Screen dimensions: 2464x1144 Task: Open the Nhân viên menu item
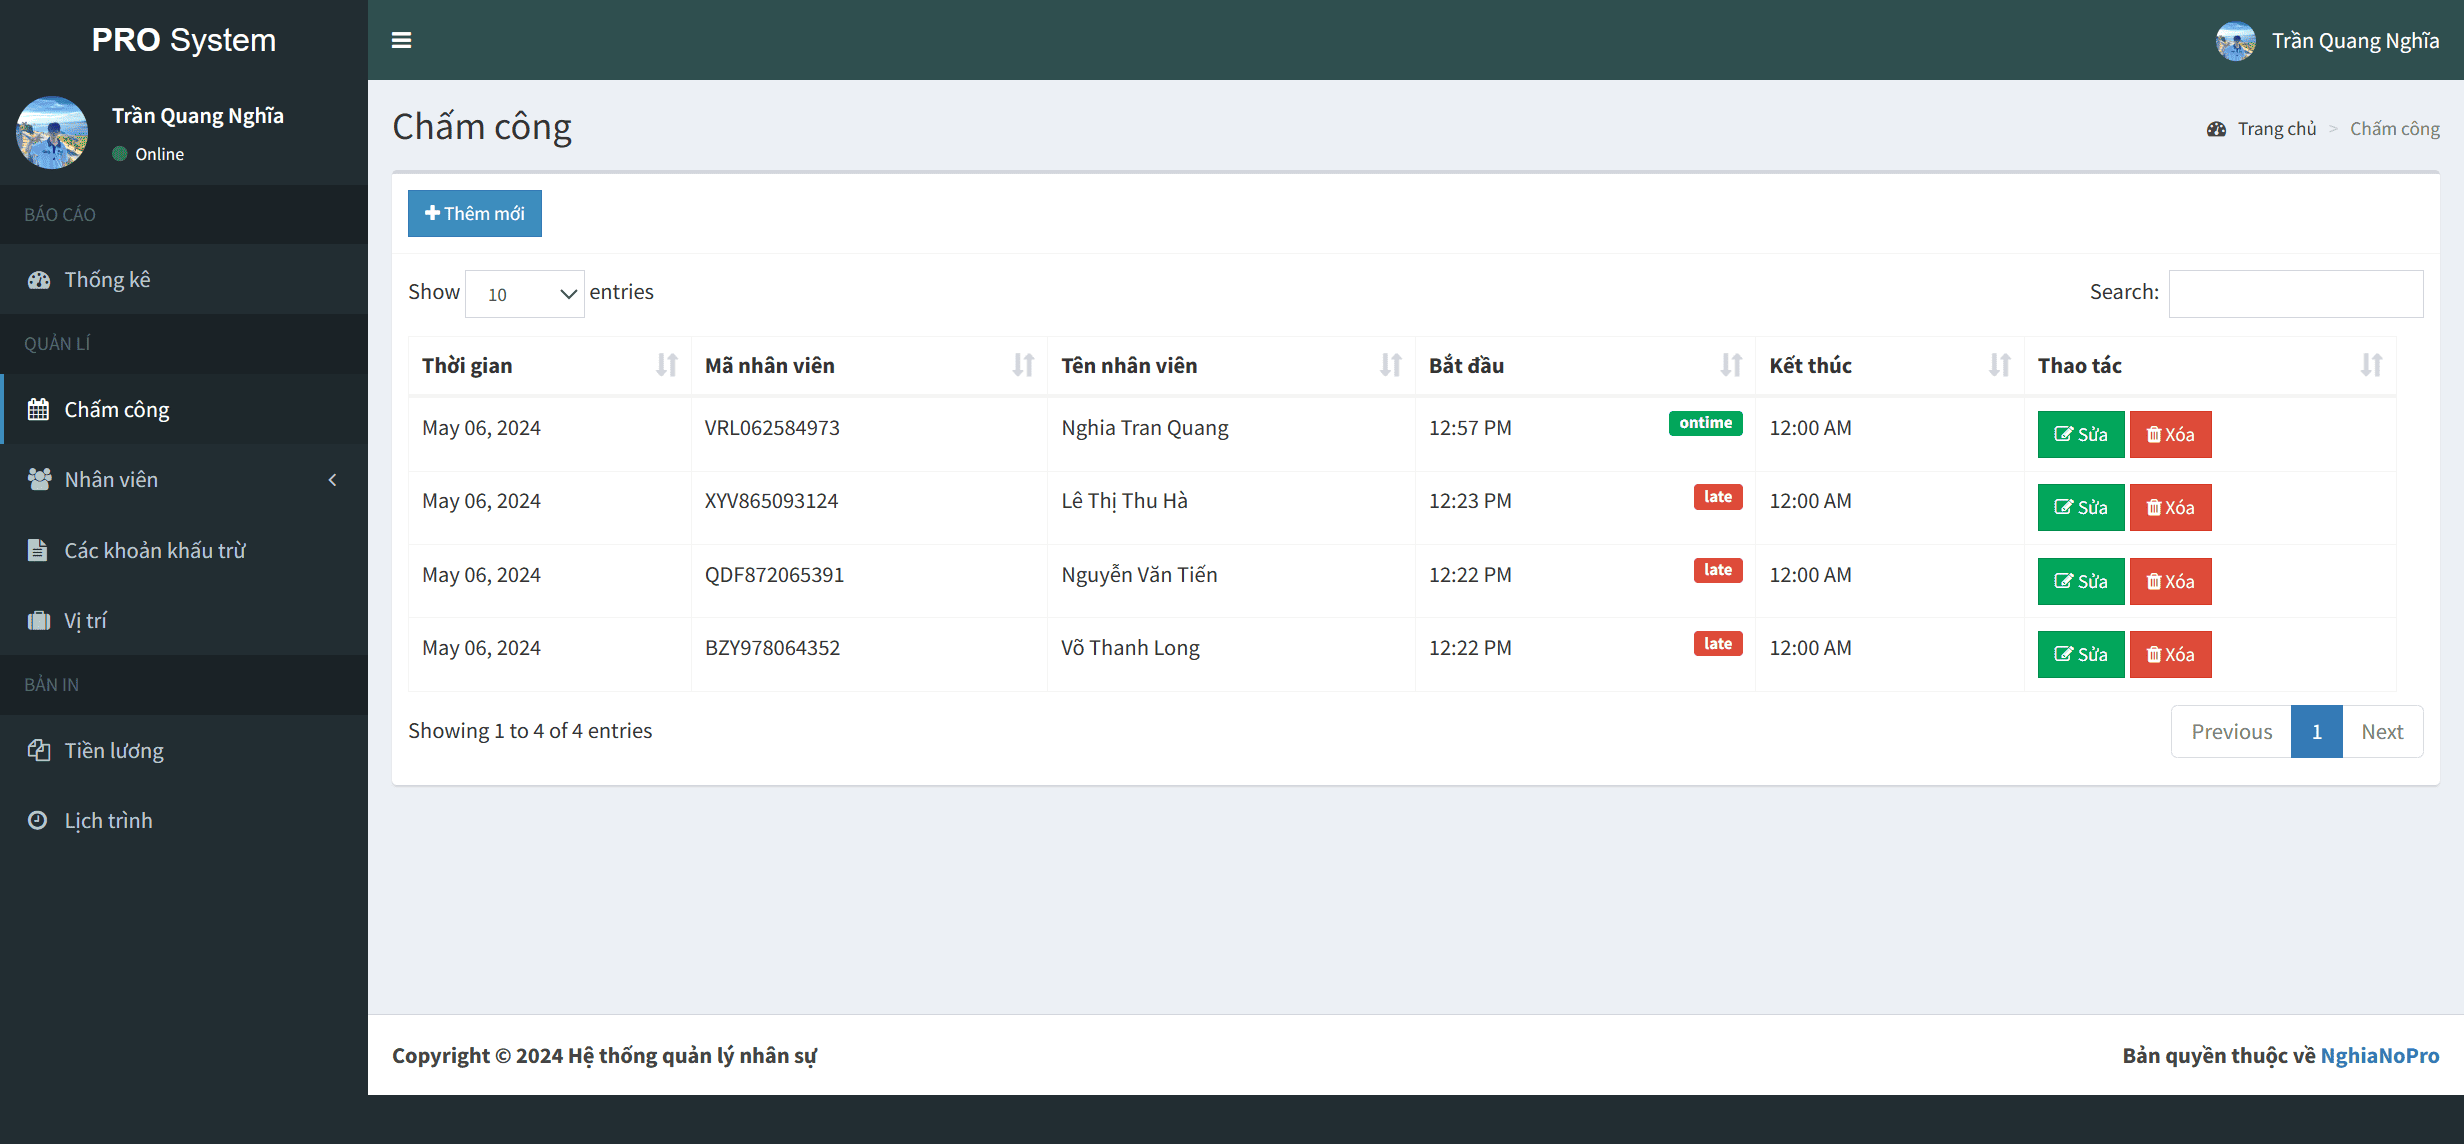(x=184, y=480)
